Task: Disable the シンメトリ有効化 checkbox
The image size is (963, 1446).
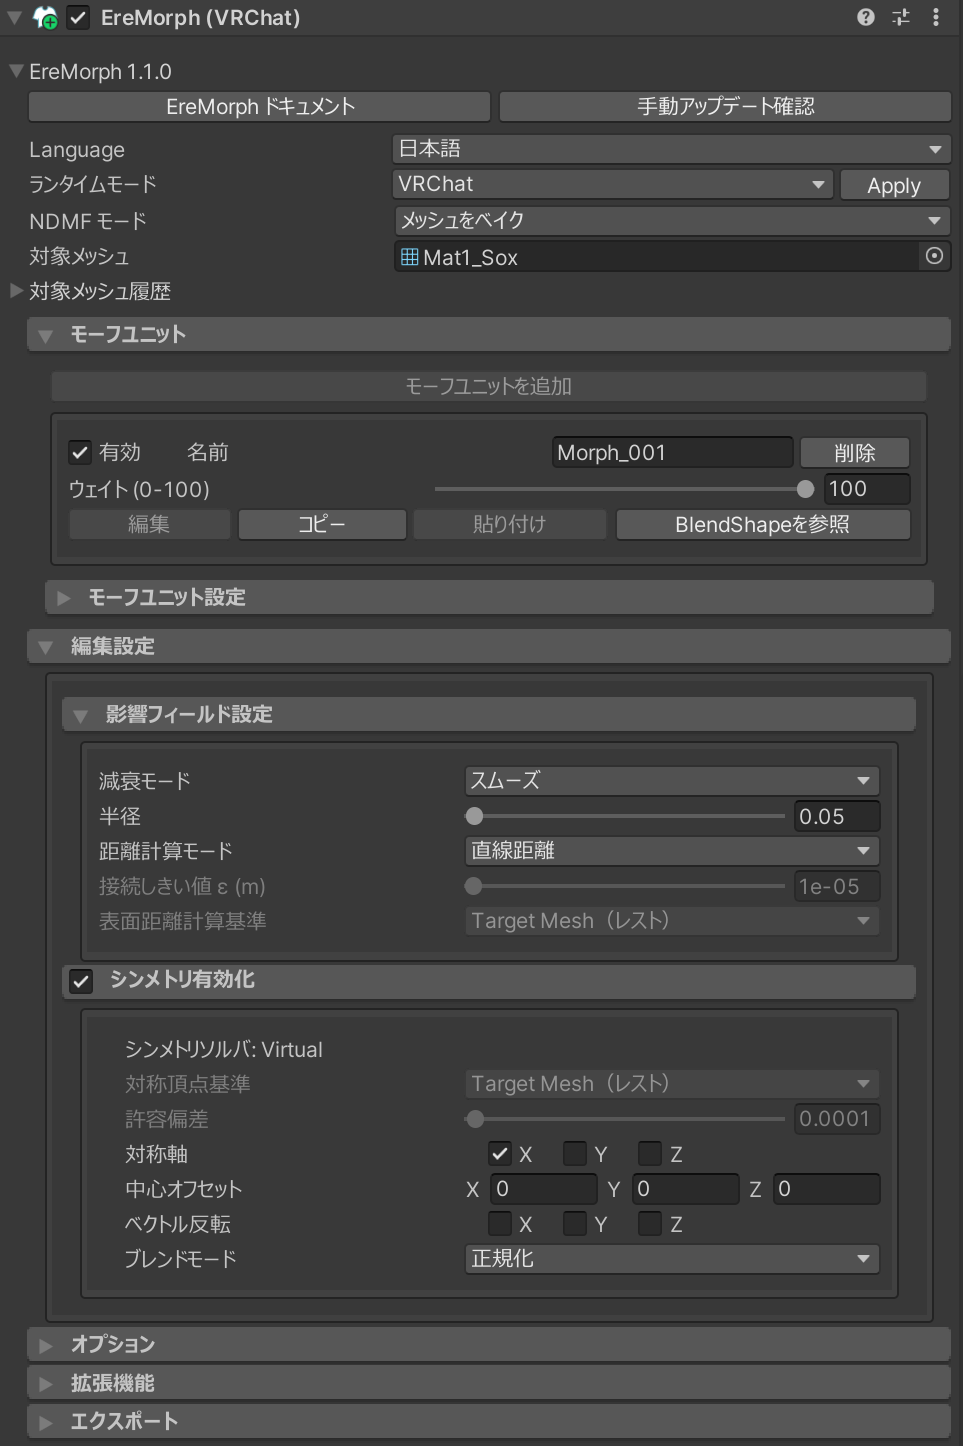Action: (x=81, y=981)
